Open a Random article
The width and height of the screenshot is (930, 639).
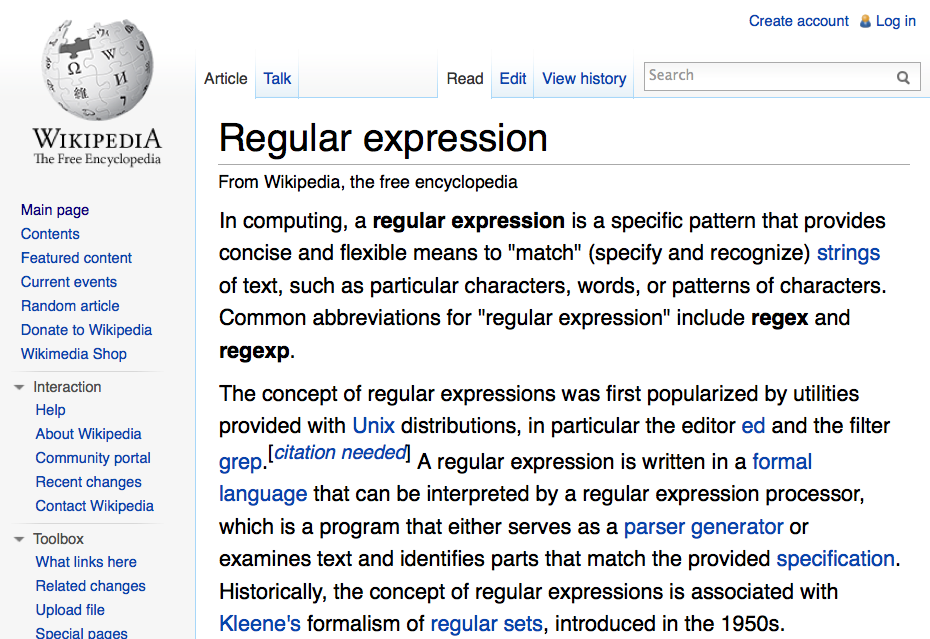pyautogui.click(x=69, y=305)
